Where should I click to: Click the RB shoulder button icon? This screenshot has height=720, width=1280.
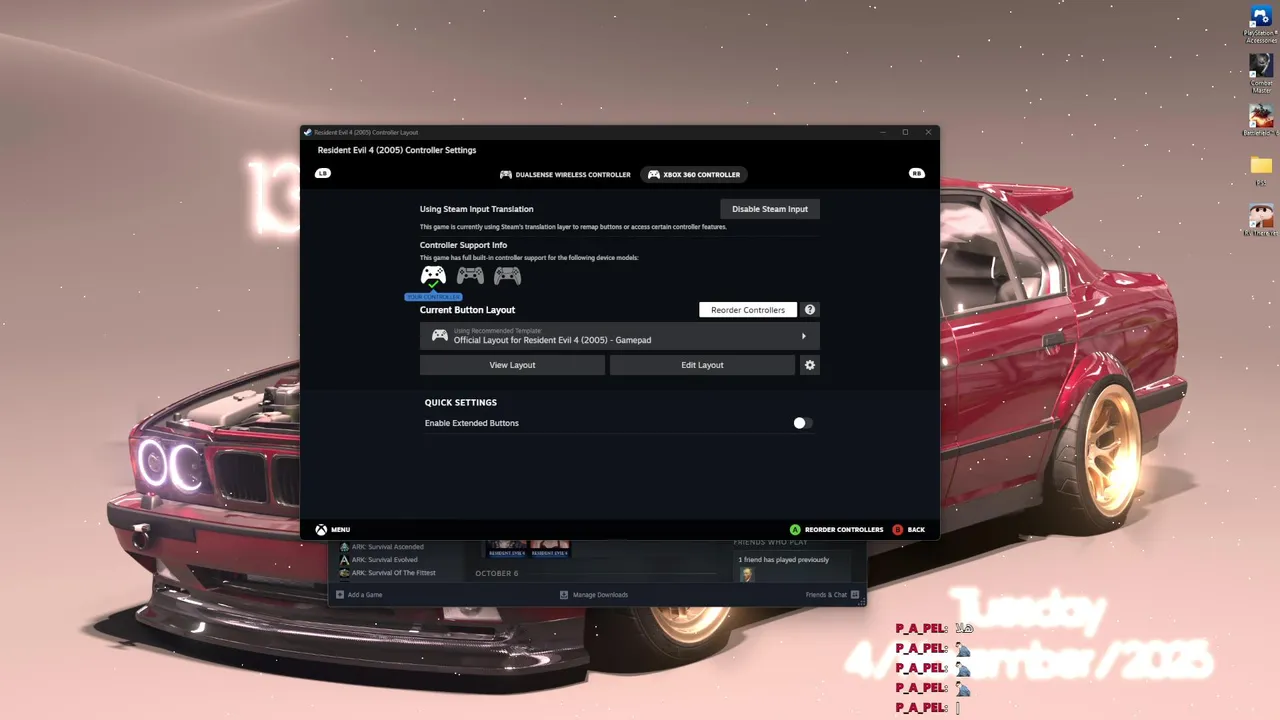[x=916, y=173]
